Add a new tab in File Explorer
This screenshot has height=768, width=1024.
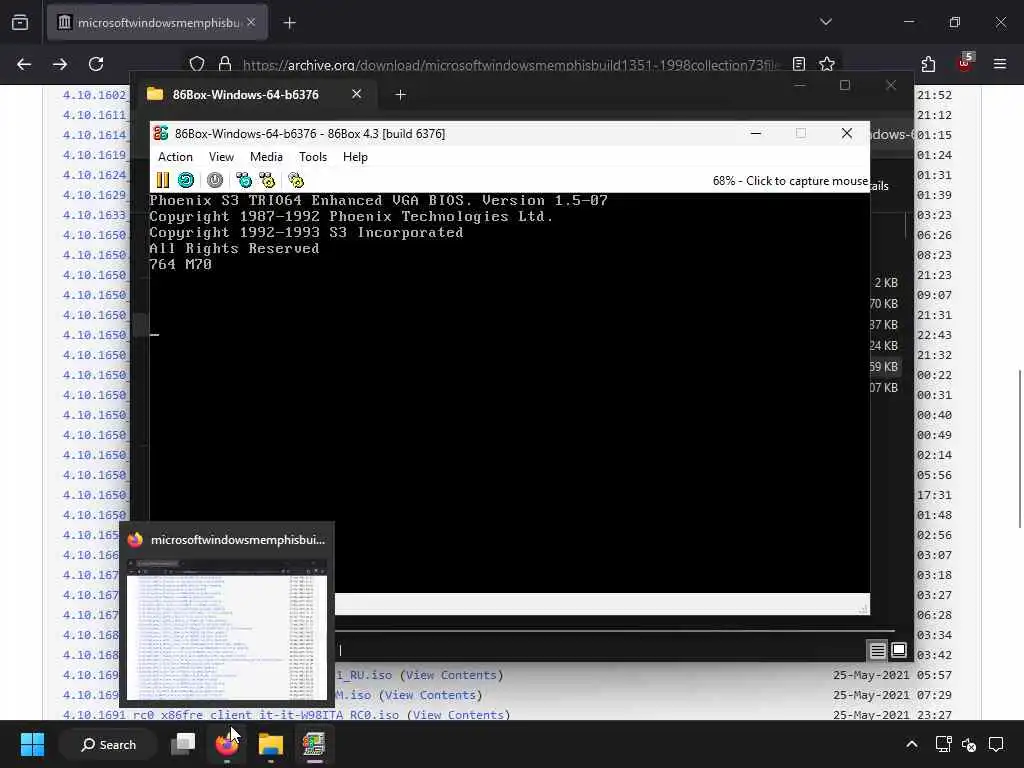tap(400, 95)
